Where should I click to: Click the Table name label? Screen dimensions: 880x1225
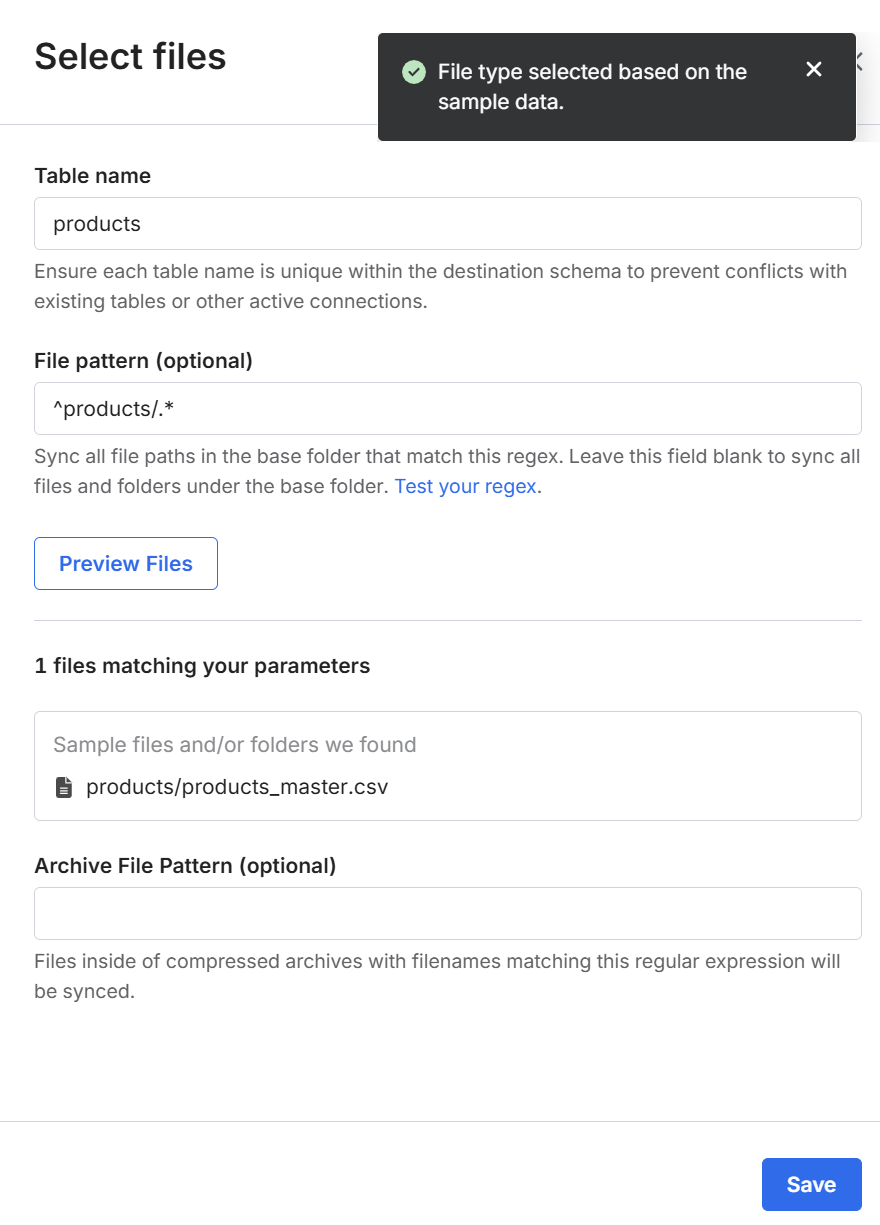[x=92, y=176]
